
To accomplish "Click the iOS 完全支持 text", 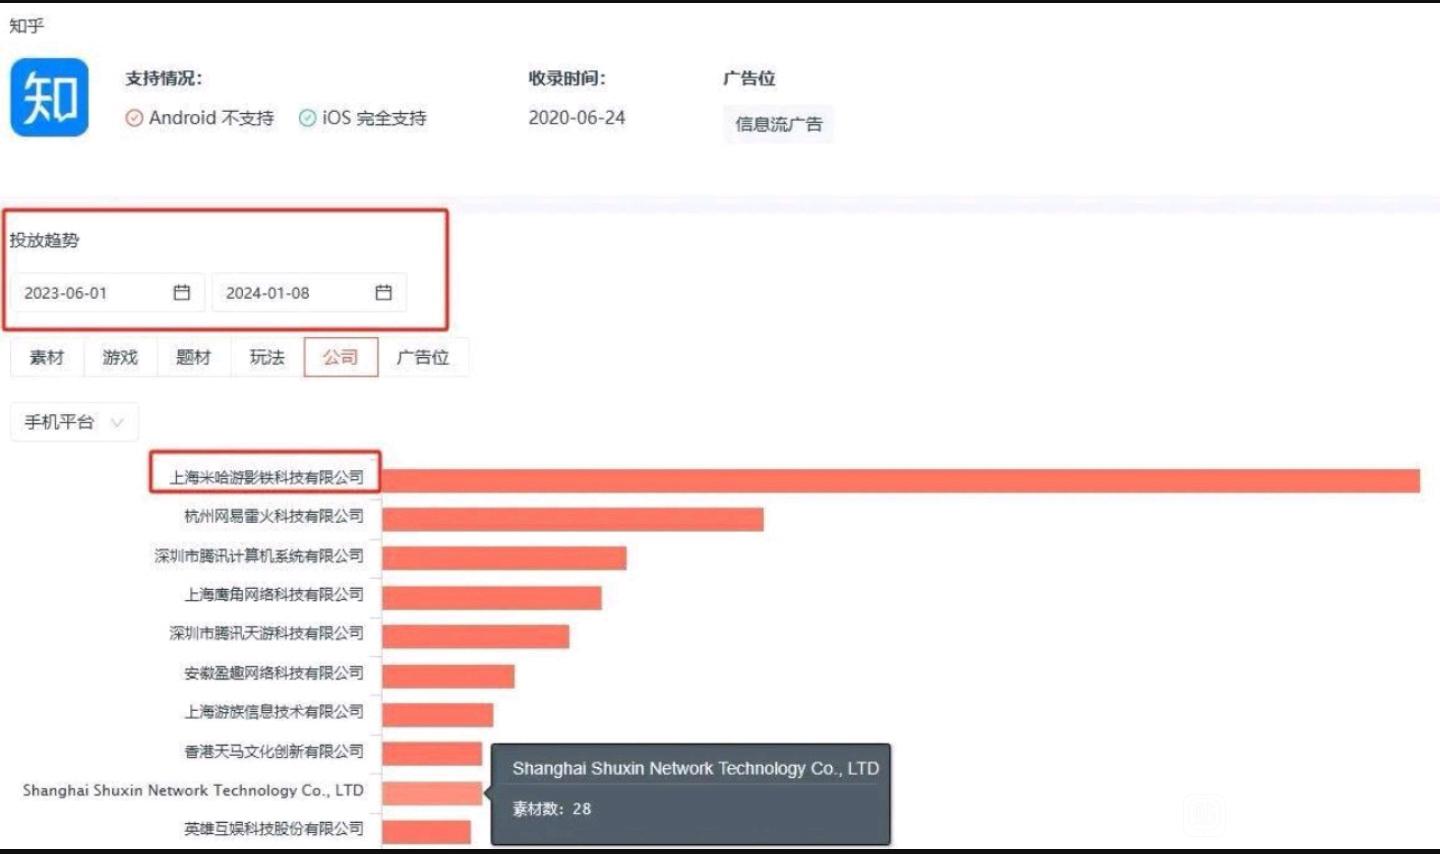I will [374, 118].
